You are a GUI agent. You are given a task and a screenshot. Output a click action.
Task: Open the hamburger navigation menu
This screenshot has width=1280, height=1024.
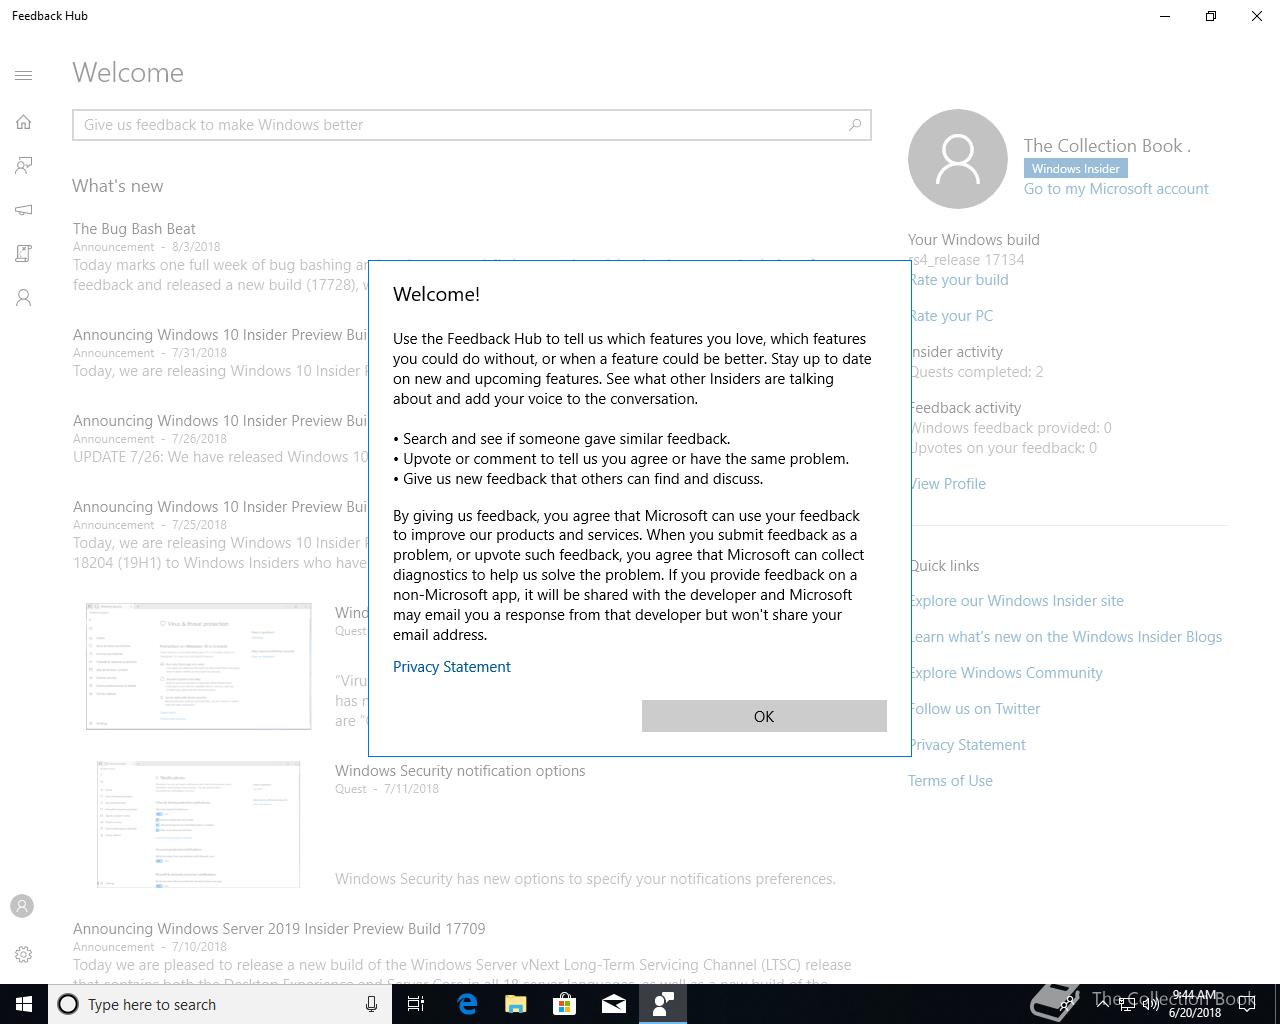pyautogui.click(x=24, y=75)
